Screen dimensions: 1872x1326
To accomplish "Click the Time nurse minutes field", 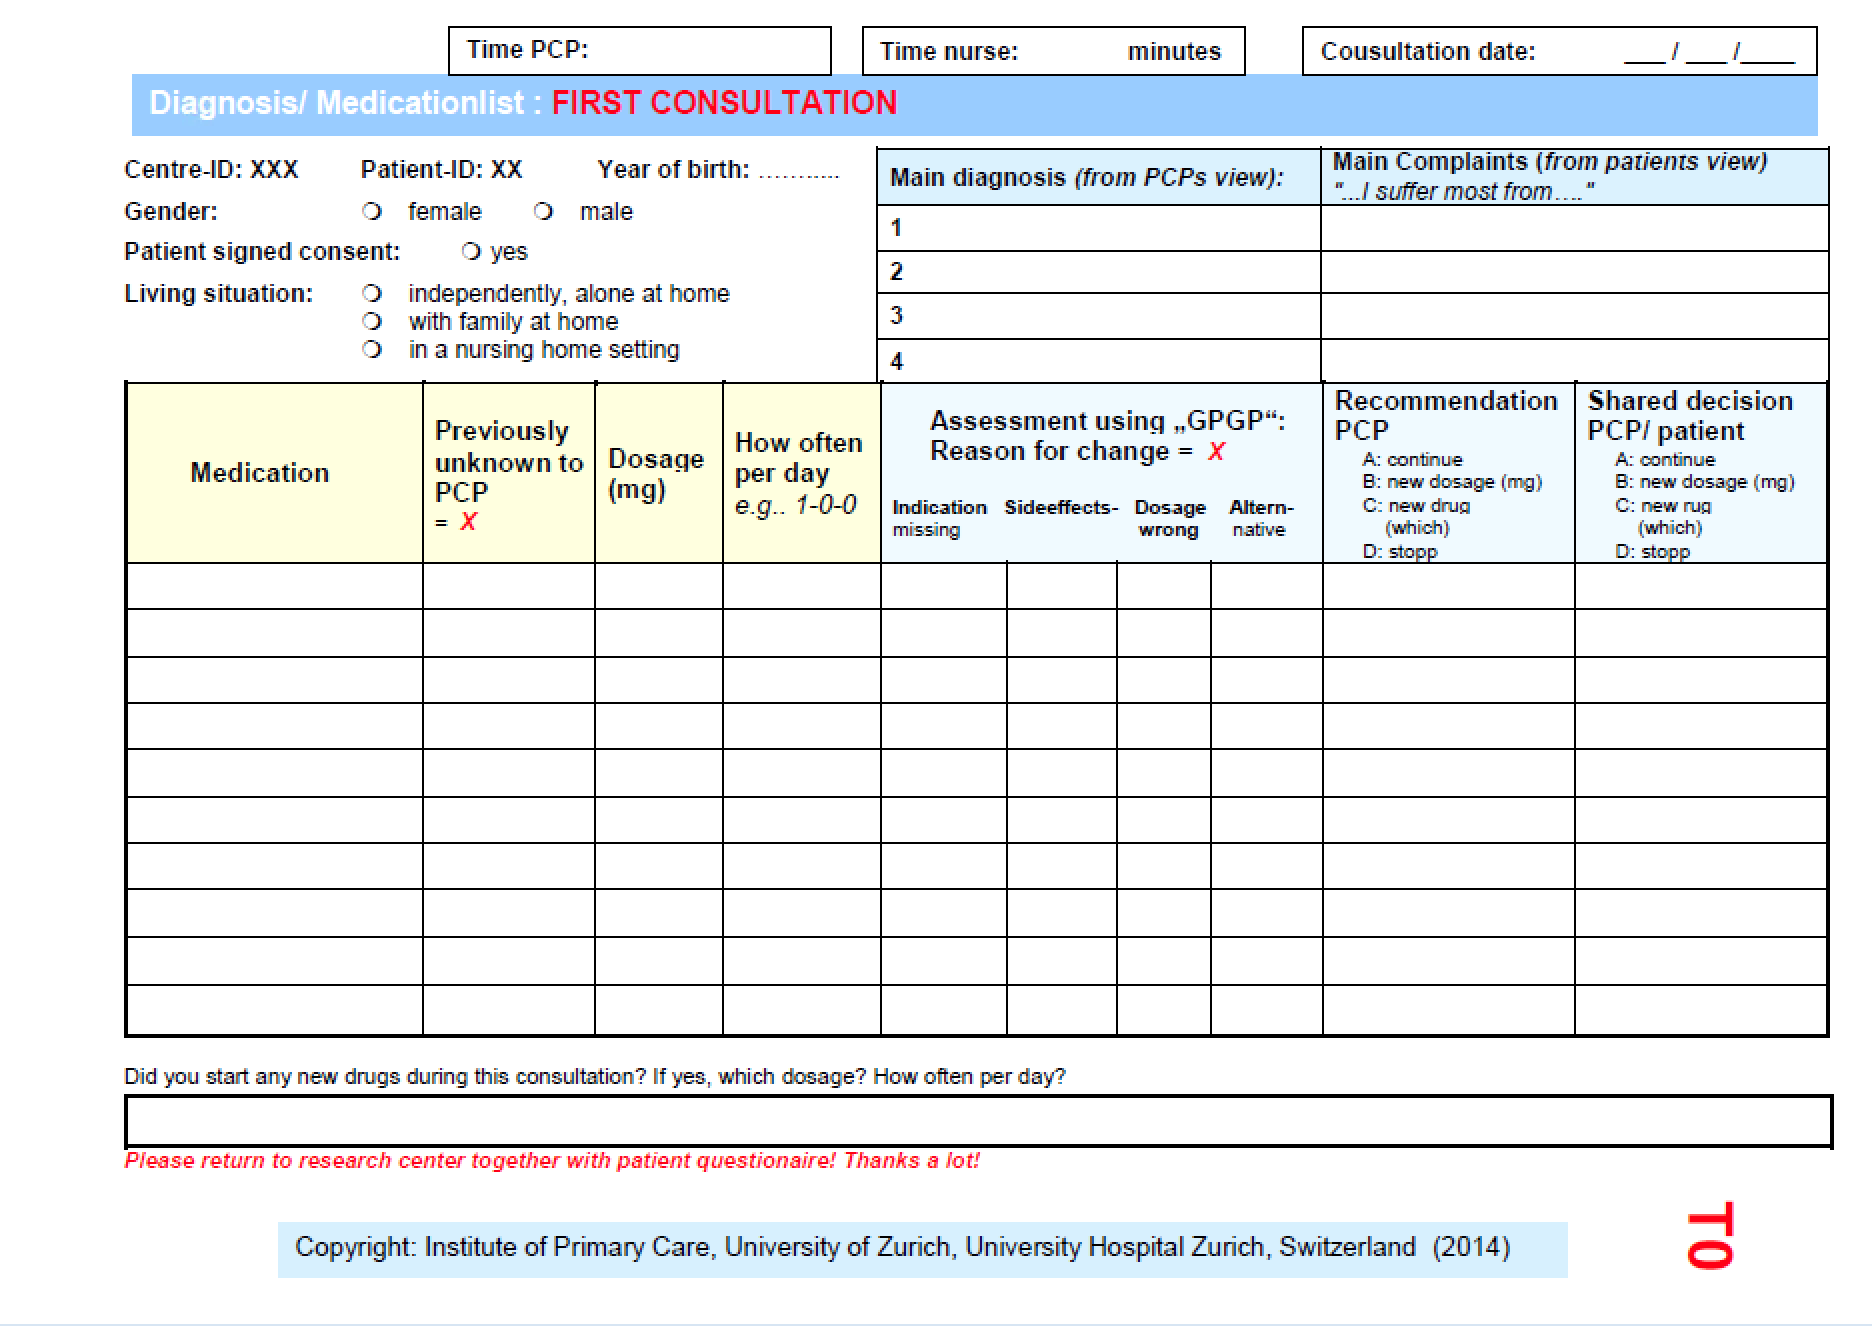I will [1054, 51].
